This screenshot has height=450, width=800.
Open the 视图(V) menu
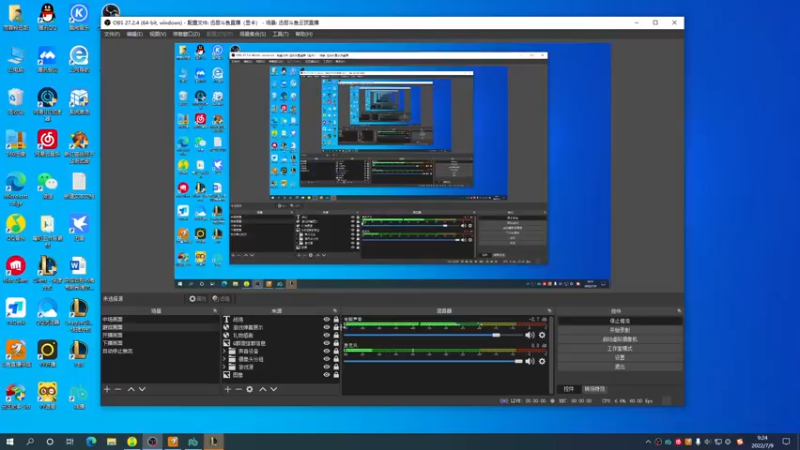coord(158,34)
